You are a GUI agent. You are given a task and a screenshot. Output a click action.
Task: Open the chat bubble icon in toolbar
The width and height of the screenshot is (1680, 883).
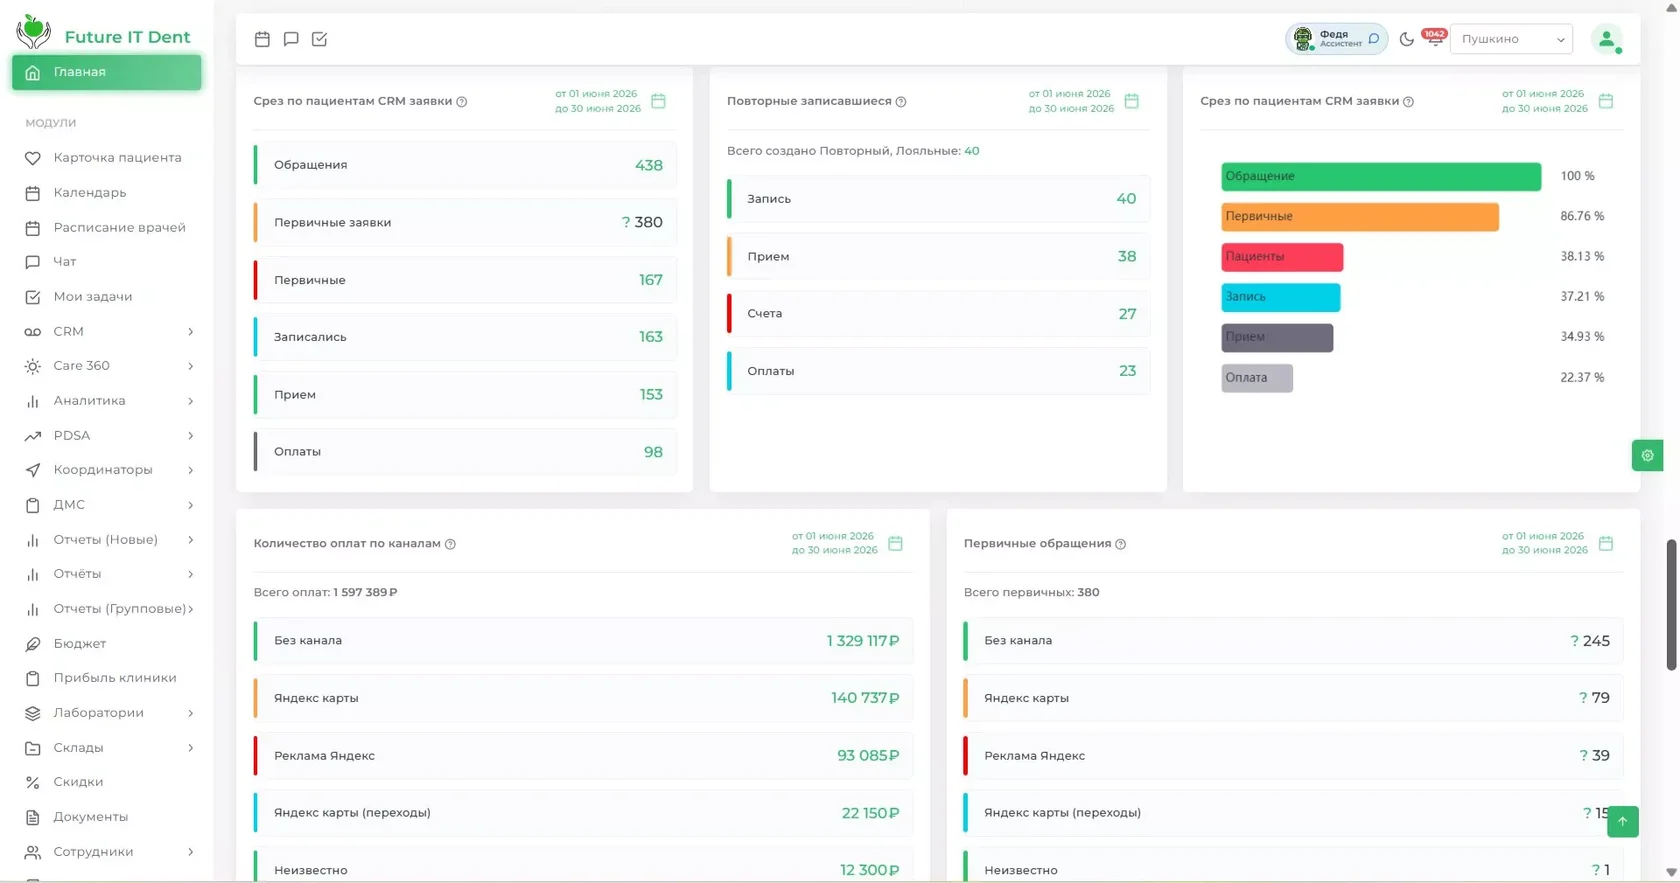[x=291, y=39]
